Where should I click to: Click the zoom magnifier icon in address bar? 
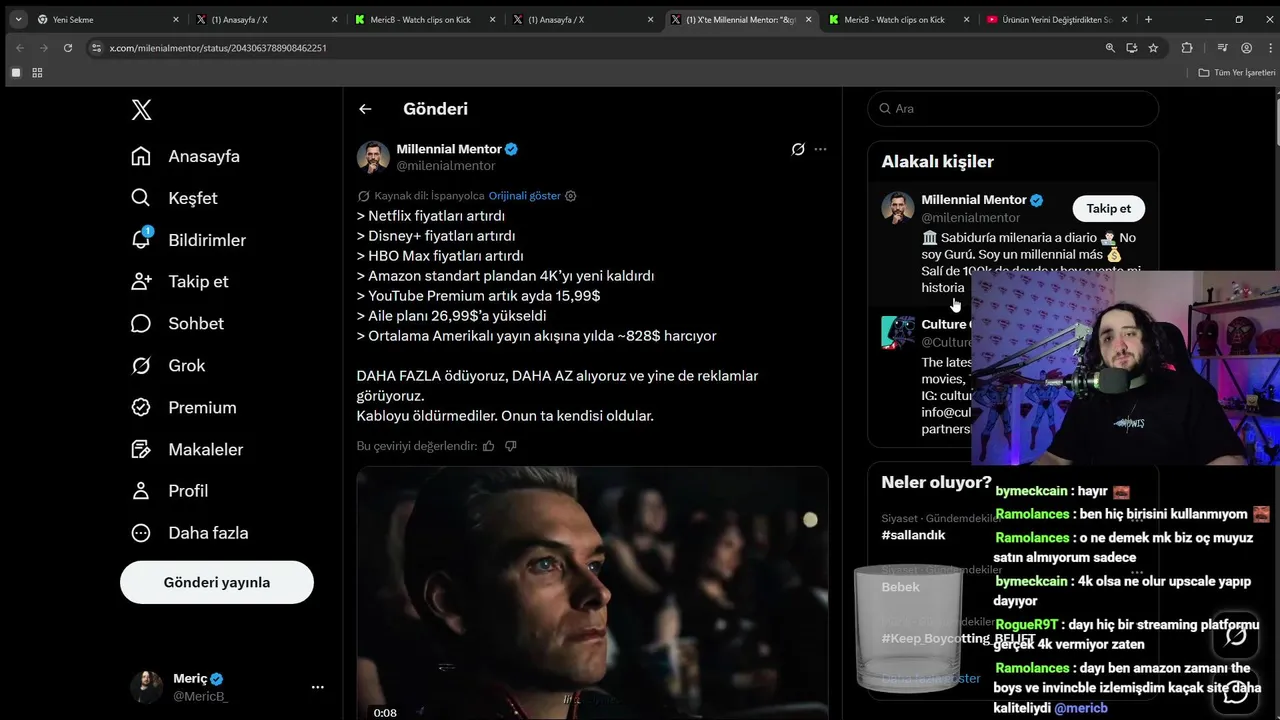pyautogui.click(x=1110, y=48)
